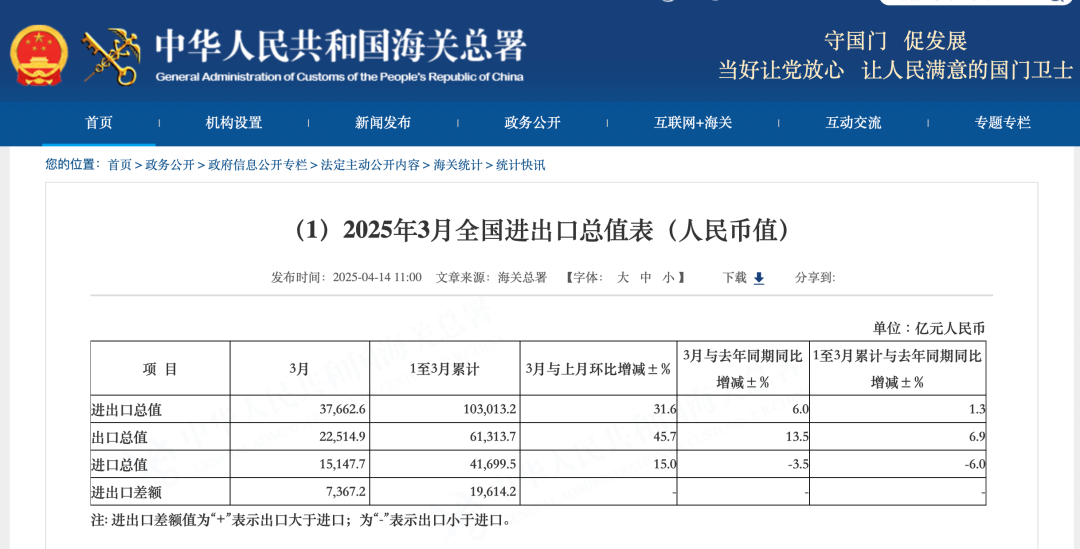The image size is (1080, 549).
Task: Click the value 6.9
Action: pyautogui.click(x=978, y=437)
